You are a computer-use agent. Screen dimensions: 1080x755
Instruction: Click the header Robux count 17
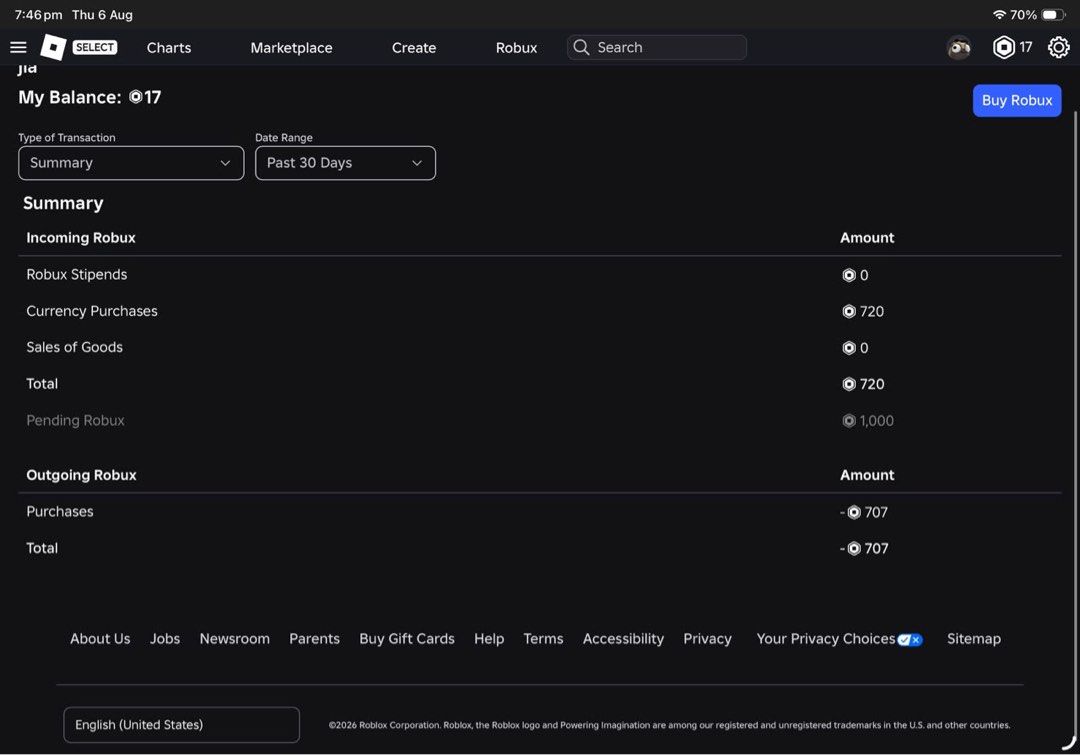(1026, 47)
